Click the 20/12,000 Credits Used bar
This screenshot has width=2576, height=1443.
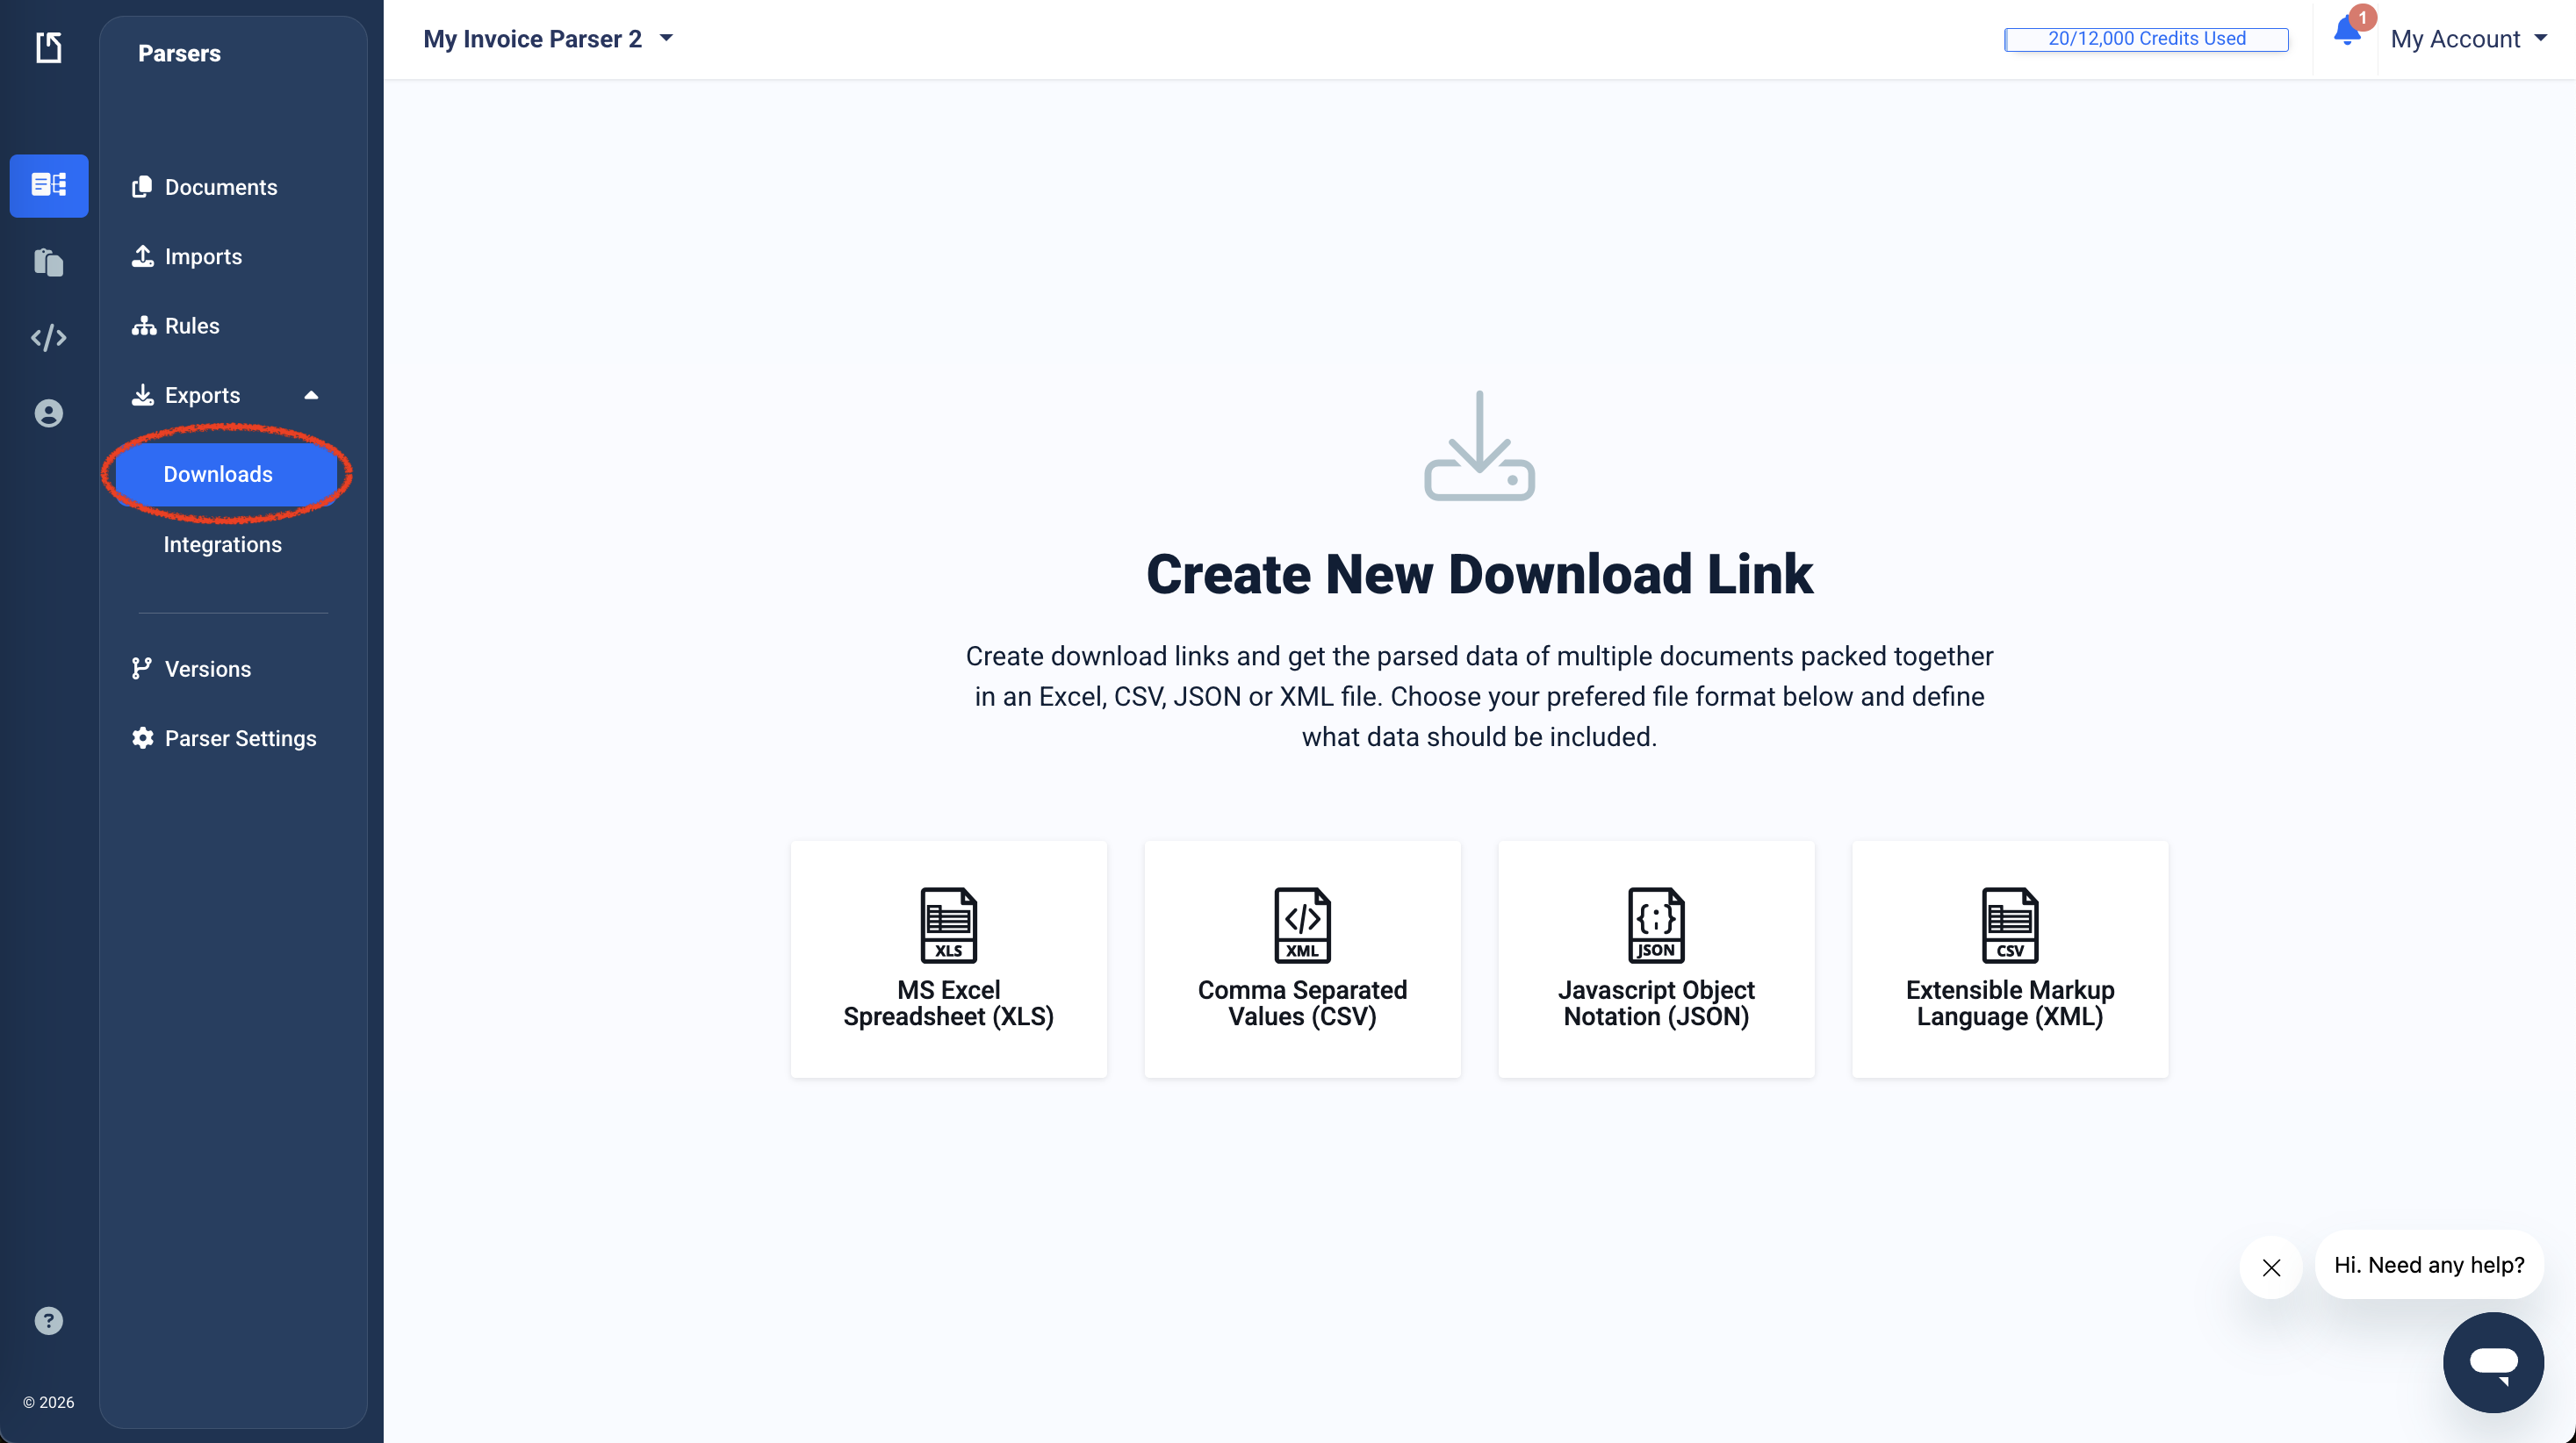pyautogui.click(x=2145, y=39)
